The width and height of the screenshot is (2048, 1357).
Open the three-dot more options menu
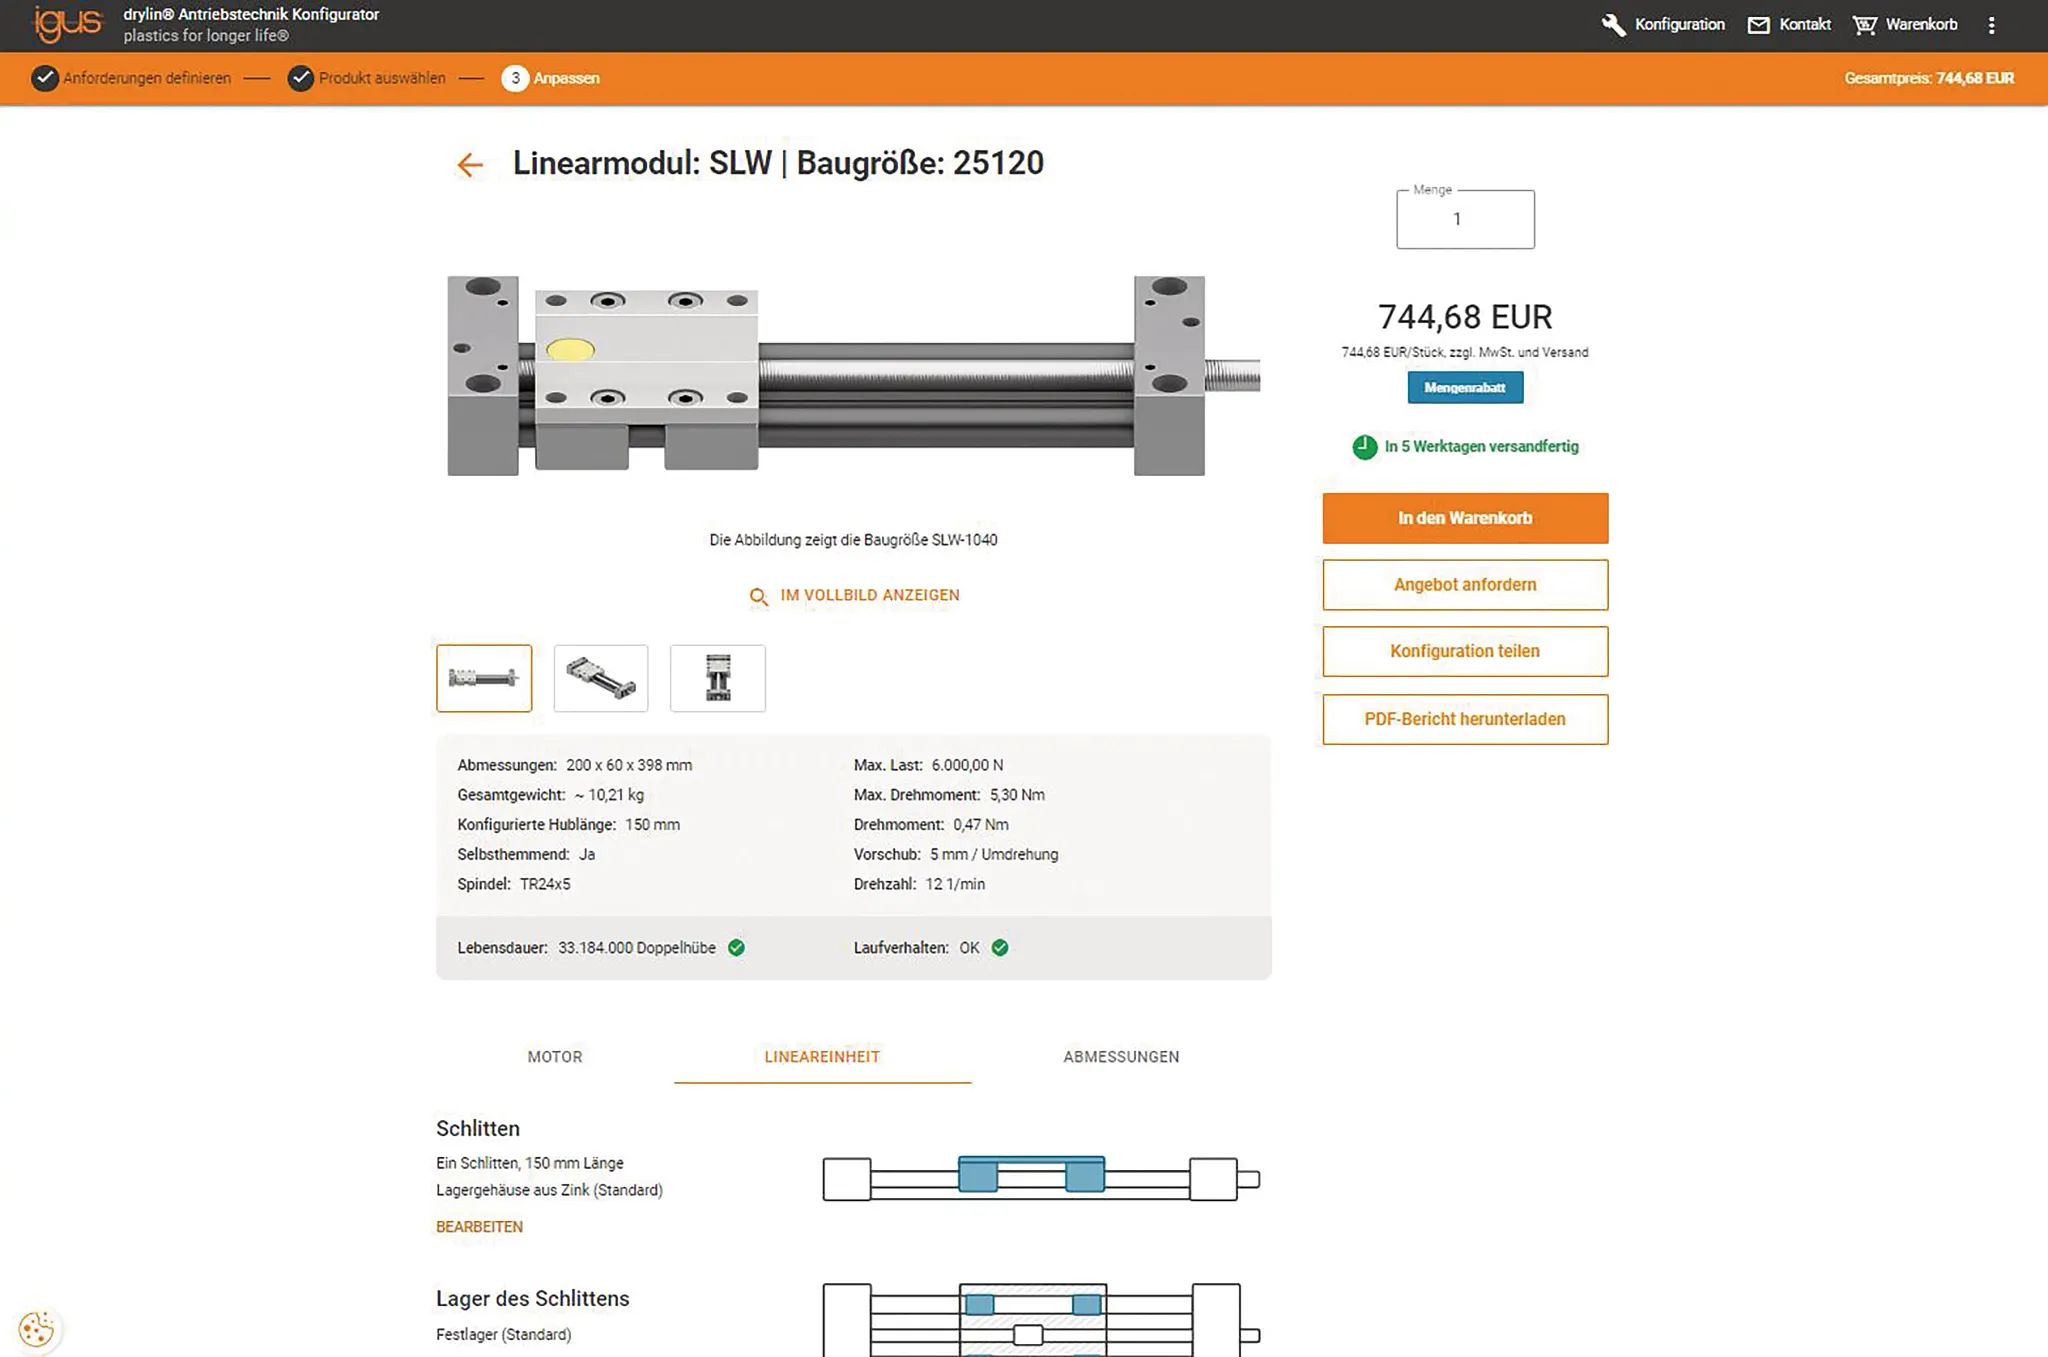(x=1991, y=25)
